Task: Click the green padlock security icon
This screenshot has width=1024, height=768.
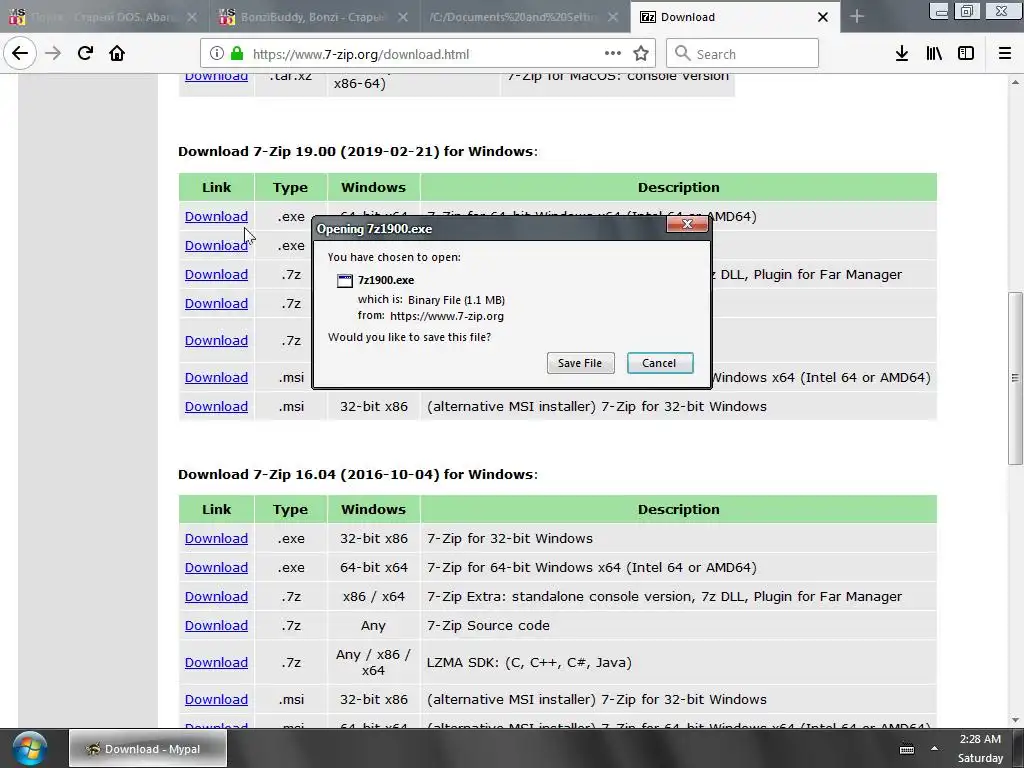Action: tap(237, 54)
